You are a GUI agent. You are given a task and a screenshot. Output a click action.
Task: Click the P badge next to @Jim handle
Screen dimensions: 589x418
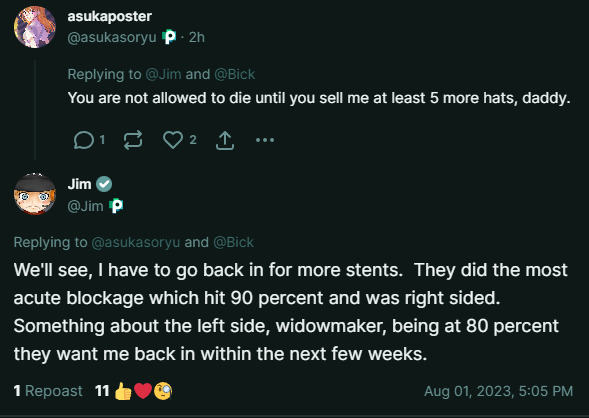click(116, 205)
